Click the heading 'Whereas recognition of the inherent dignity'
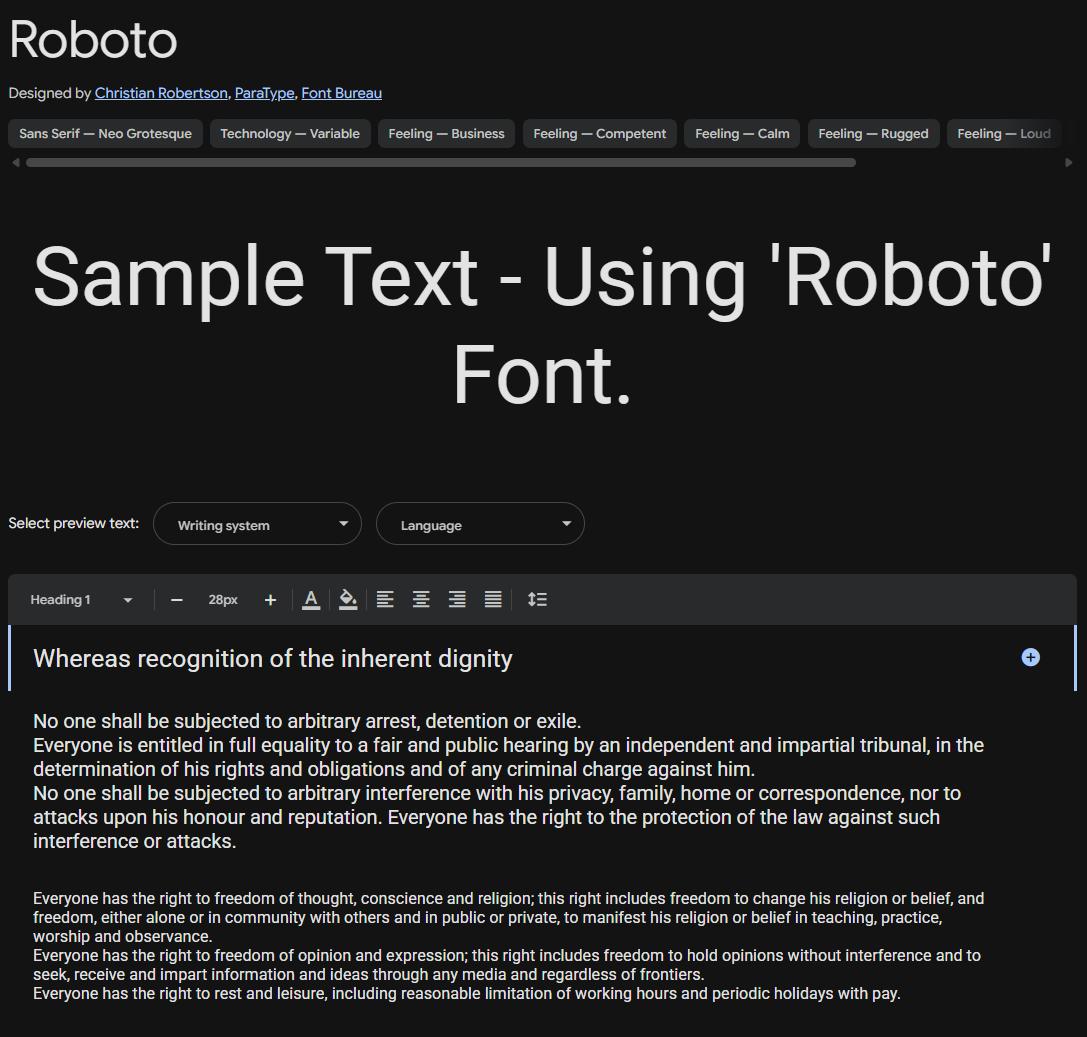 point(272,659)
